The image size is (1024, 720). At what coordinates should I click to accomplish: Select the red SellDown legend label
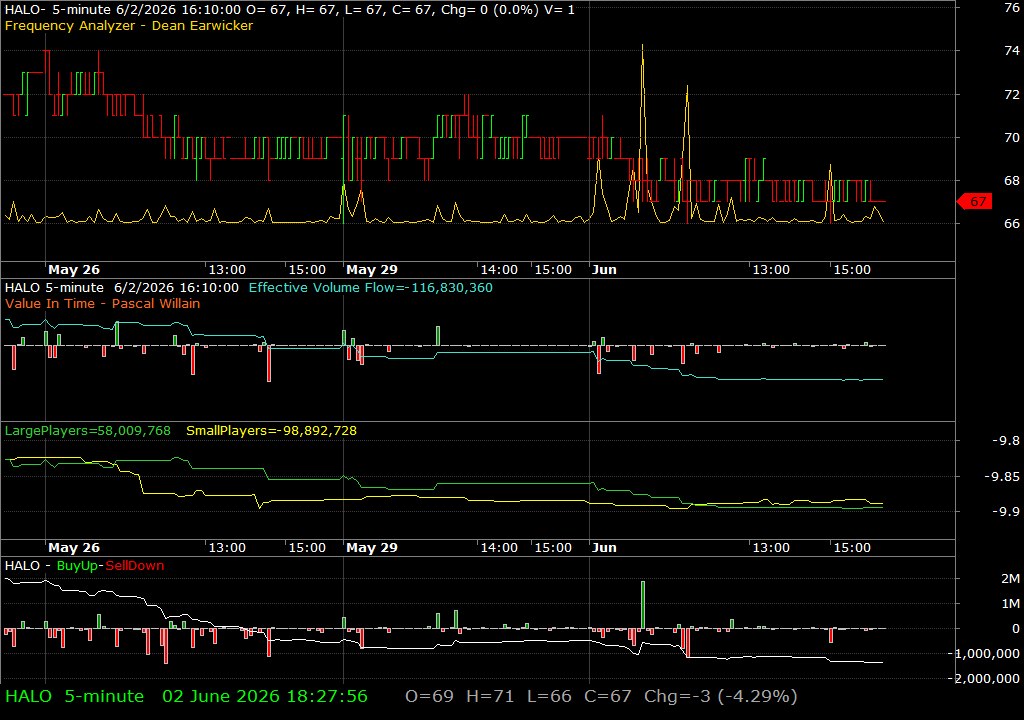point(135,566)
